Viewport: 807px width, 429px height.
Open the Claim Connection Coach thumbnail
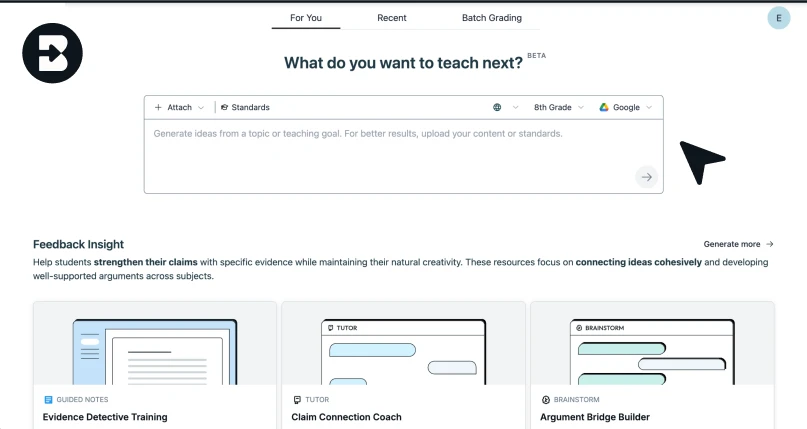tap(404, 343)
